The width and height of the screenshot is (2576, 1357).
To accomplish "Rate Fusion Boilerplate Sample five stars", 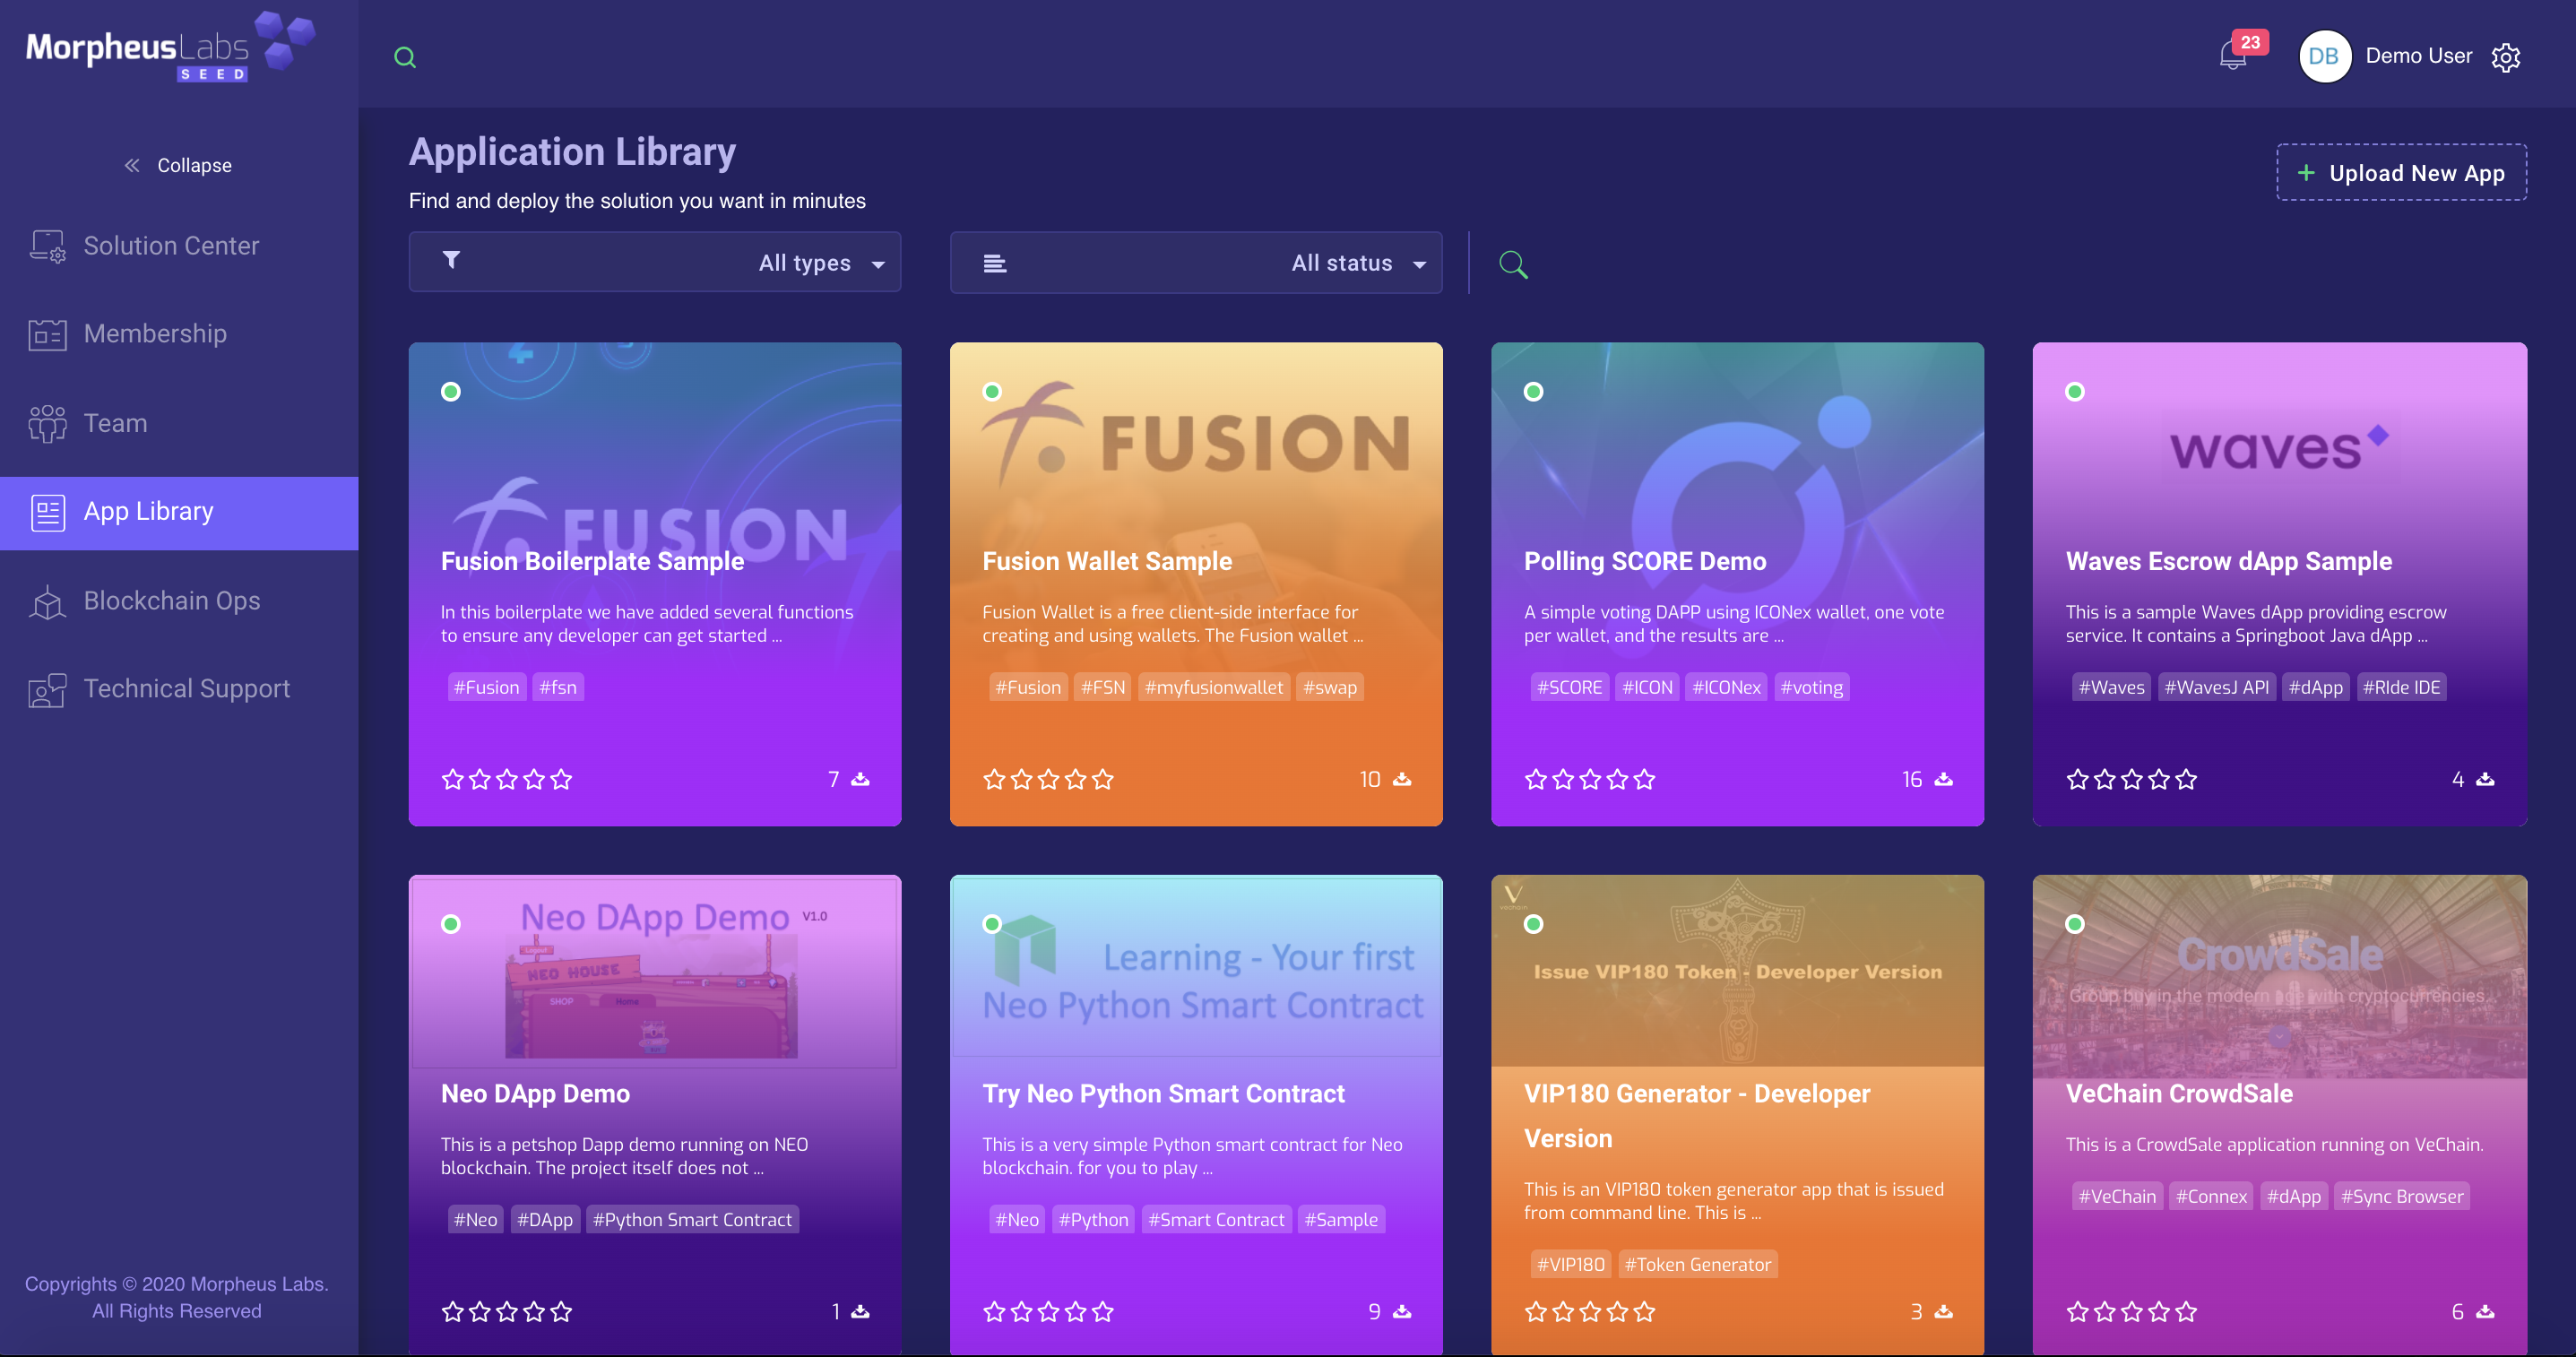I will pos(561,779).
